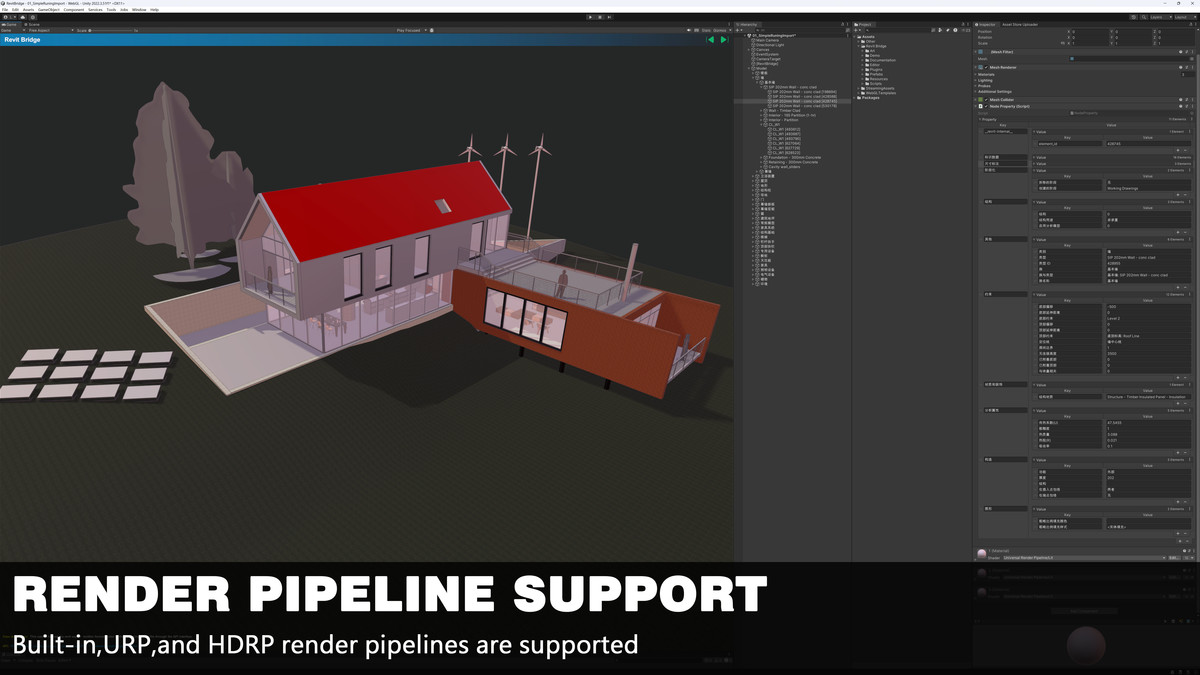Open the Window menu
Screen dimensions: 1200x675
[139, 9]
